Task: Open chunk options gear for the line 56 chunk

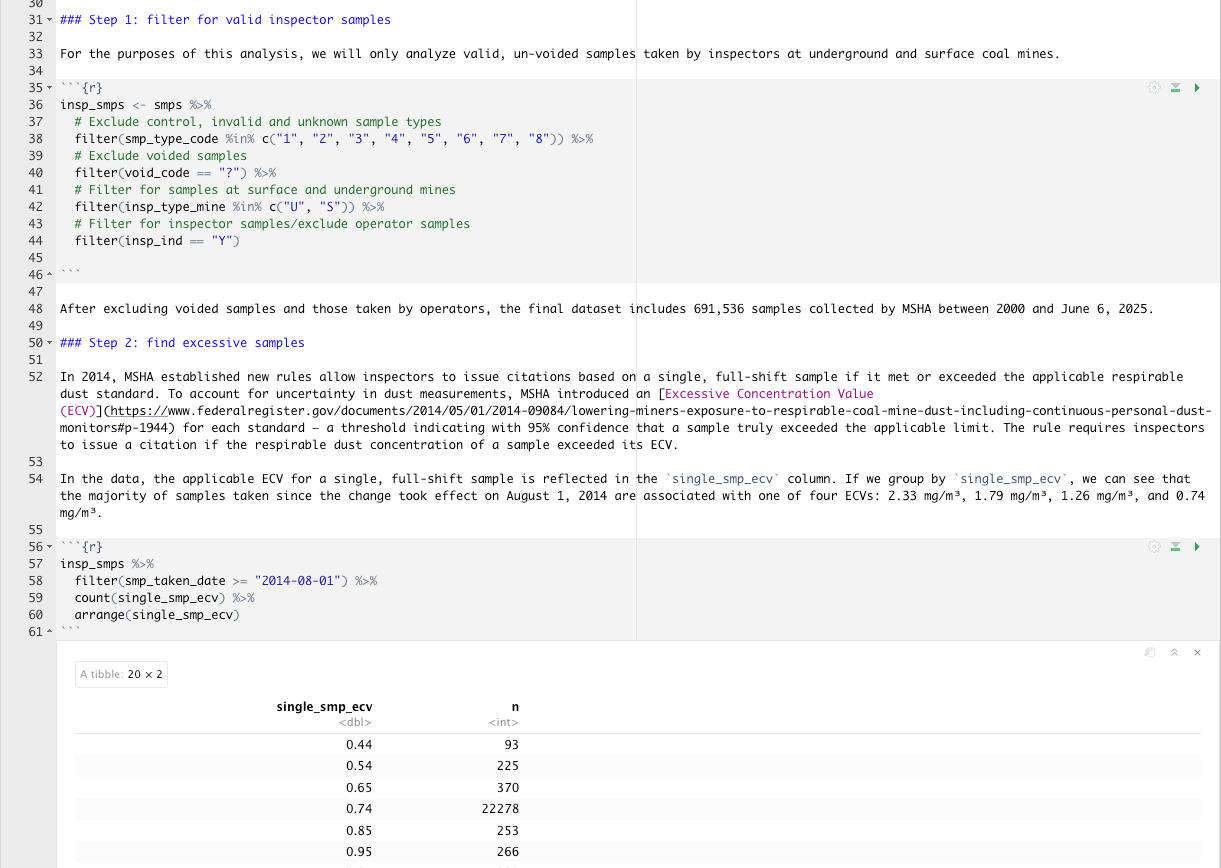Action: (1154, 547)
